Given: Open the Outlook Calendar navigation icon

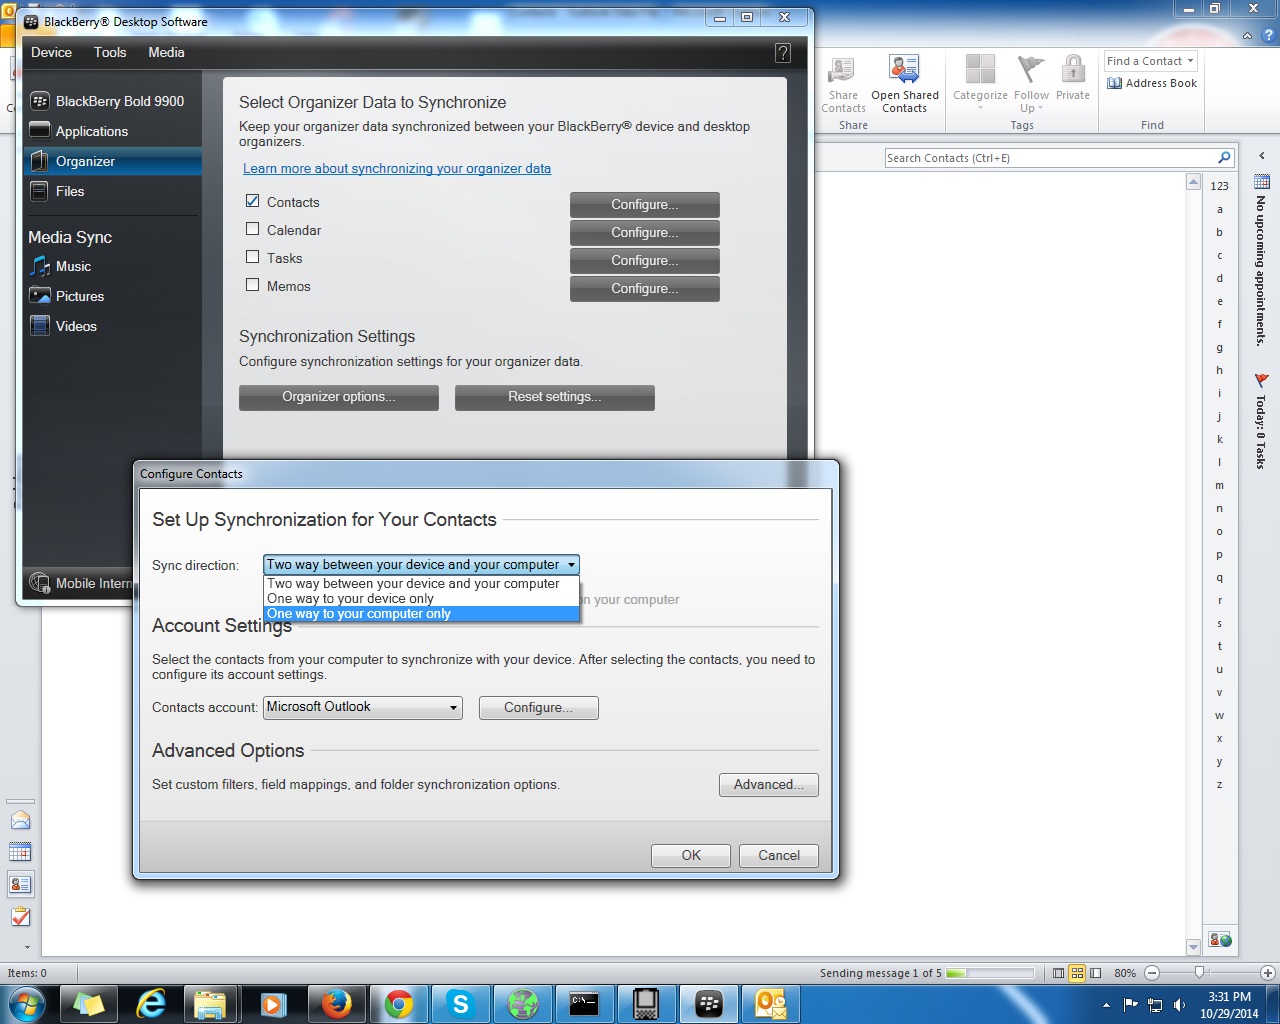Looking at the screenshot, I should click(x=20, y=852).
